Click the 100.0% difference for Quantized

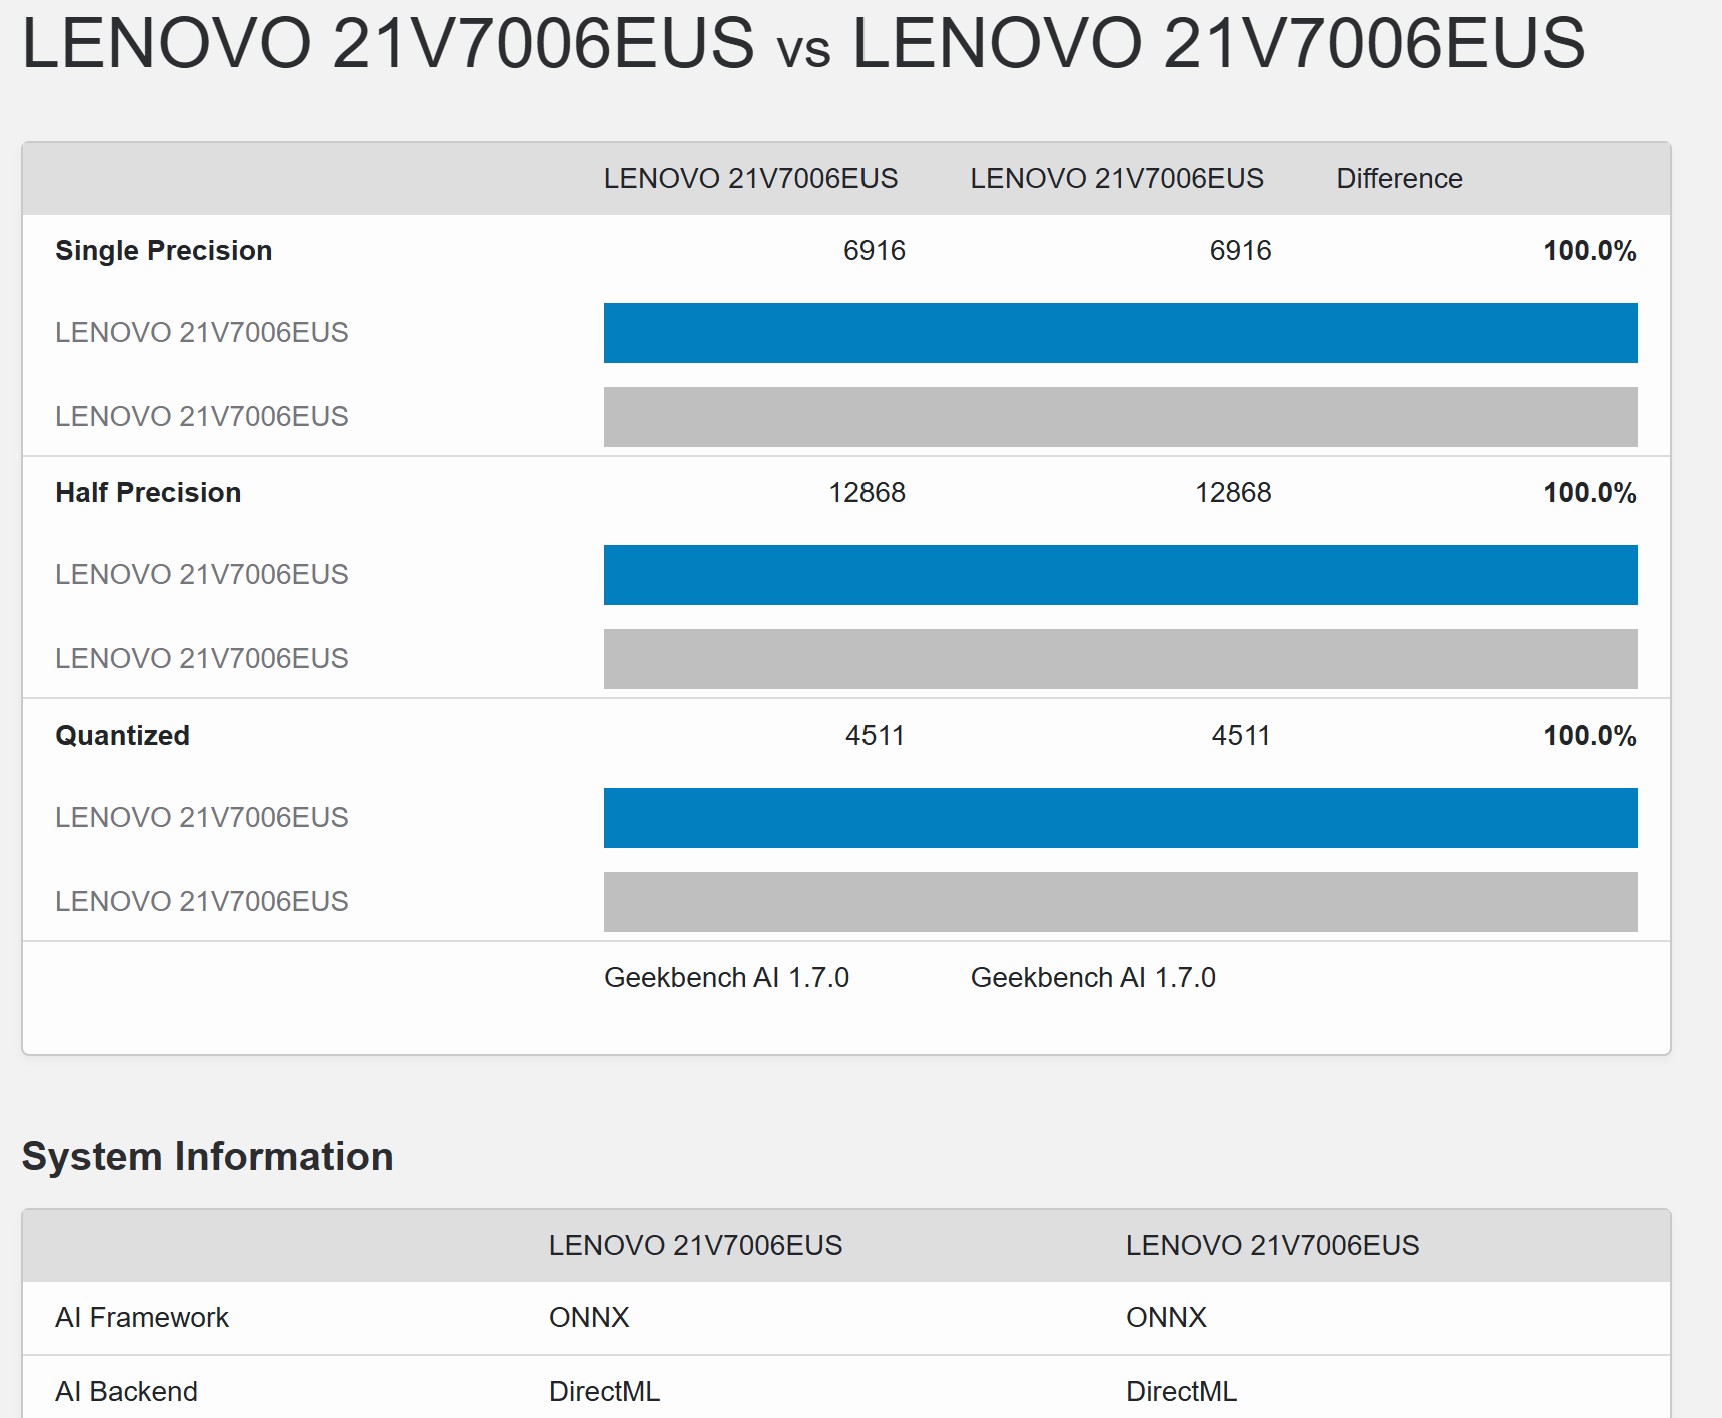point(1590,735)
